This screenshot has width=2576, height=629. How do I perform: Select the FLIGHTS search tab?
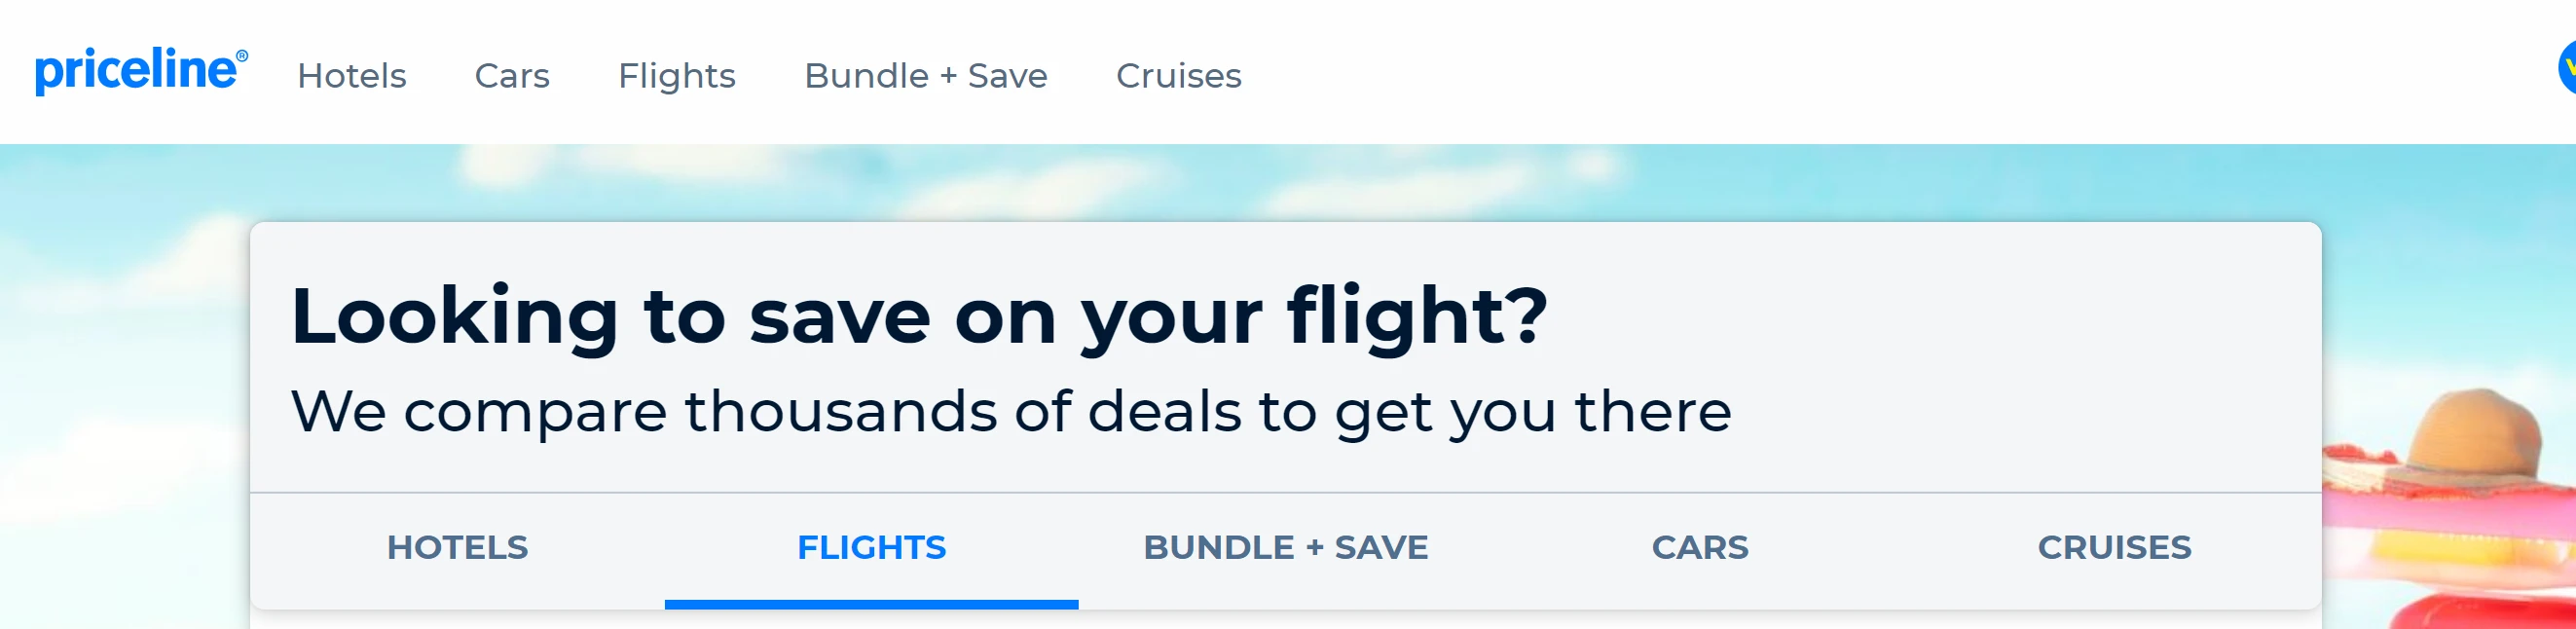pos(871,547)
